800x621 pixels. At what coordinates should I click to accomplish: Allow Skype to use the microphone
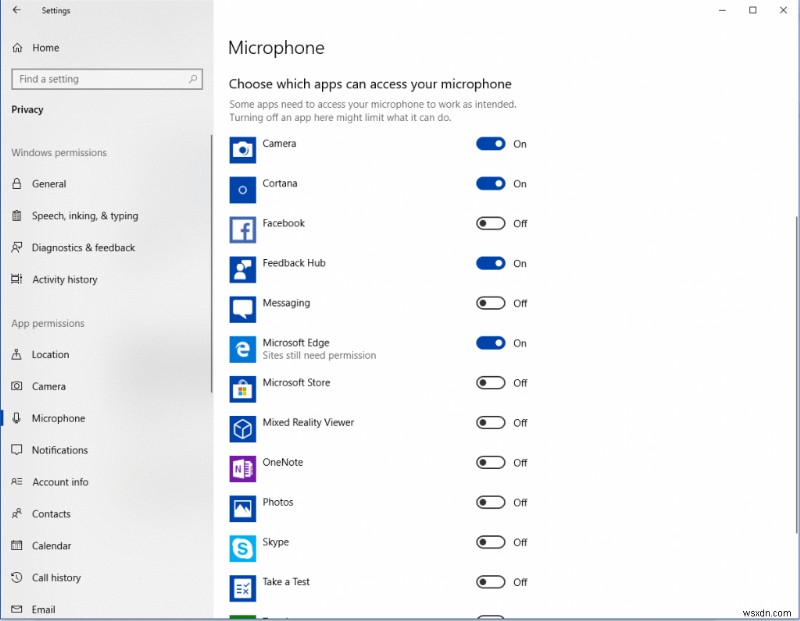490,543
